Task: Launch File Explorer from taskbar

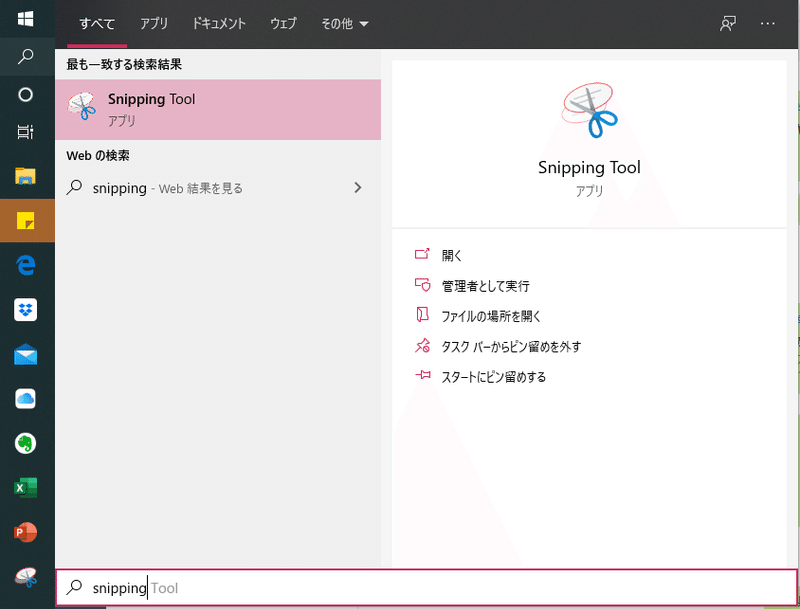Action: pyautogui.click(x=26, y=176)
